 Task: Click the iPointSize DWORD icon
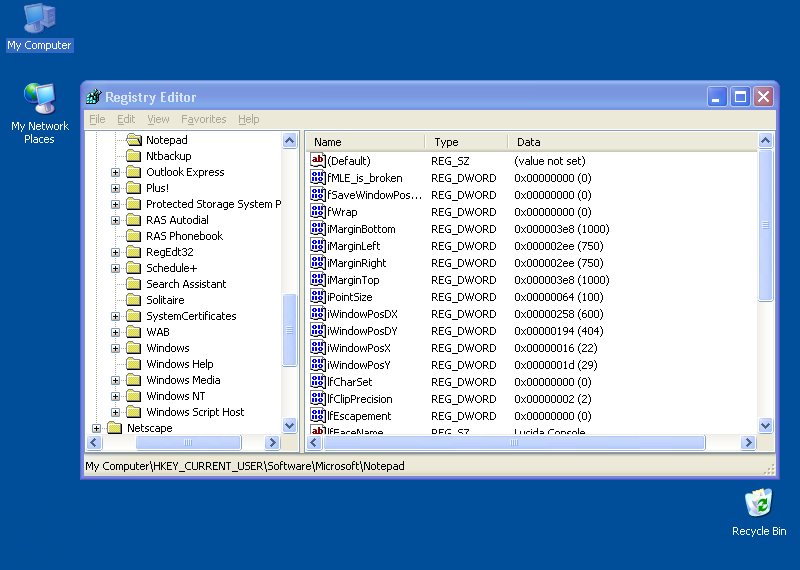click(x=317, y=296)
